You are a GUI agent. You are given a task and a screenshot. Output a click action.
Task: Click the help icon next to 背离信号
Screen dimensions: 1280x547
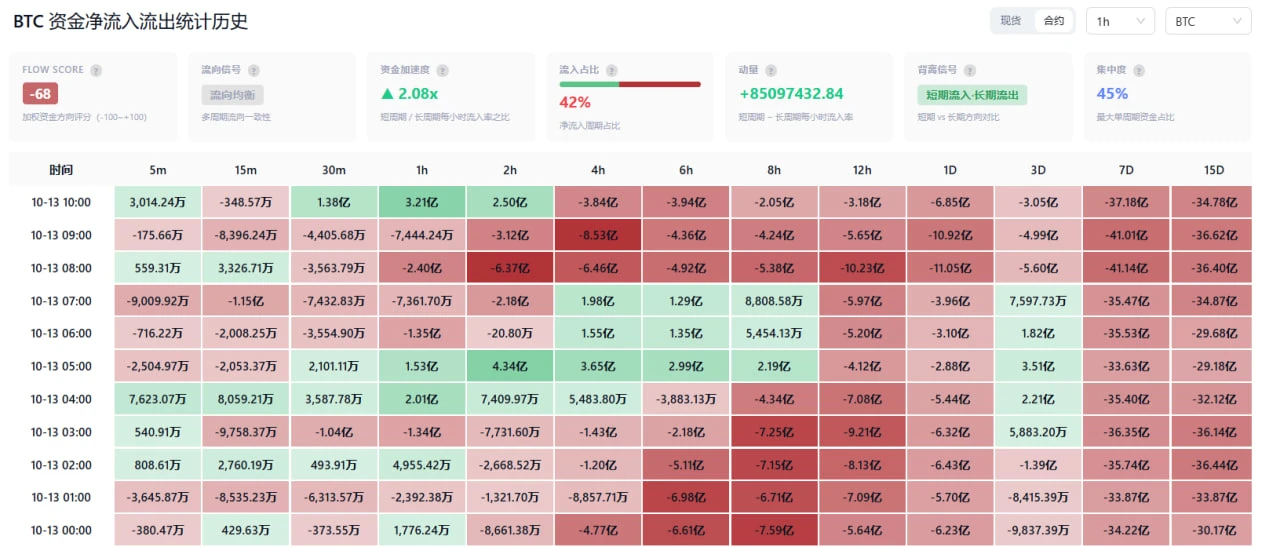click(x=970, y=71)
